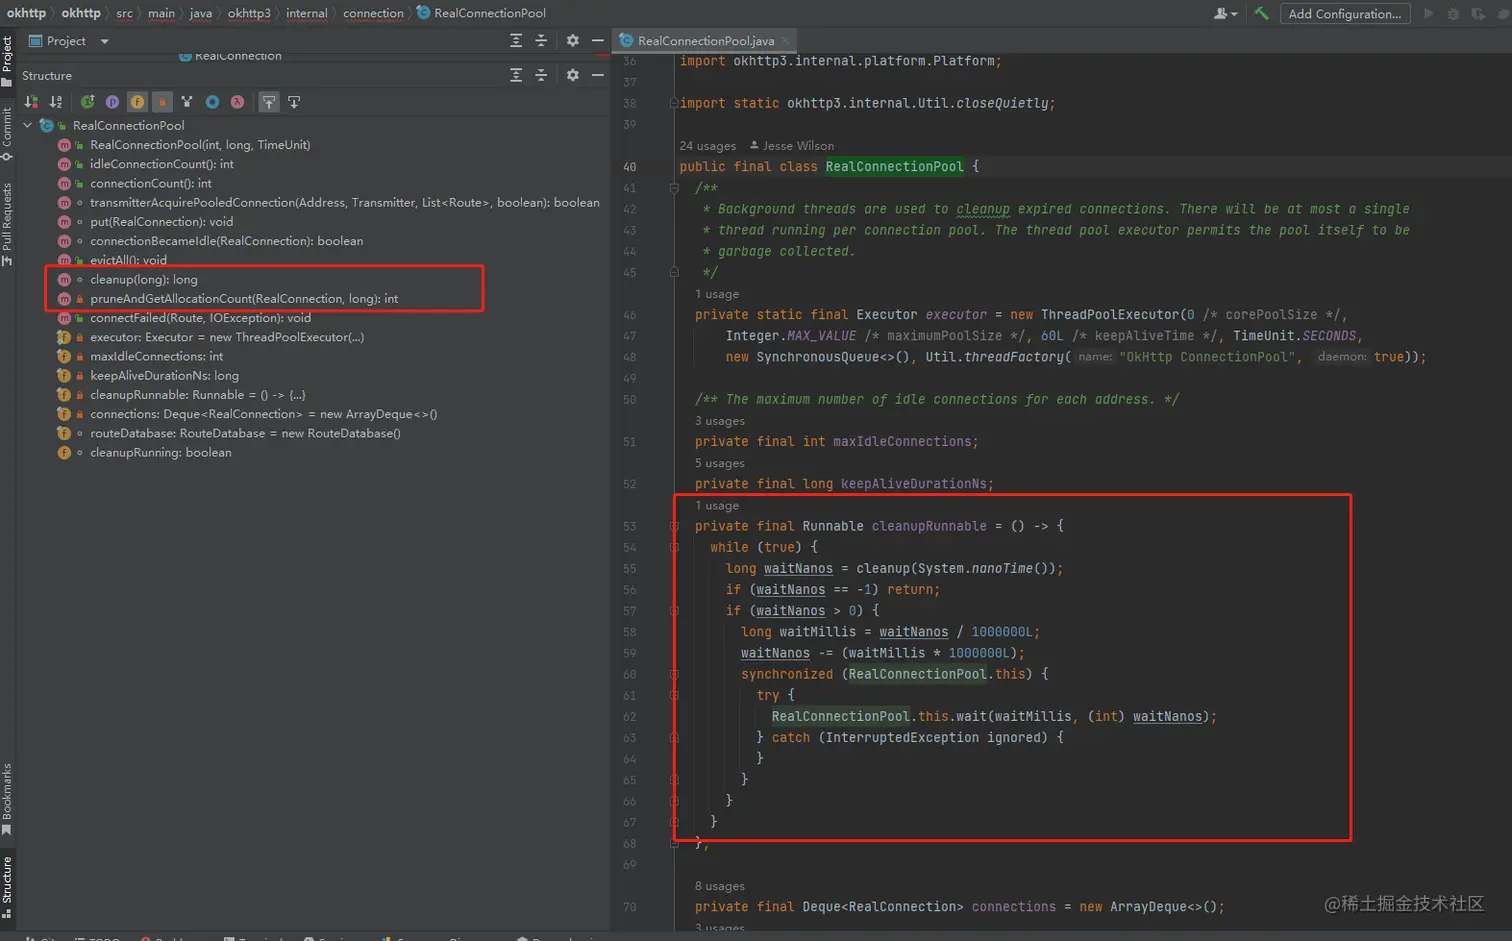The height and width of the screenshot is (941, 1512).
Task: Select routeDatabase field in Structure
Action: 245,434
